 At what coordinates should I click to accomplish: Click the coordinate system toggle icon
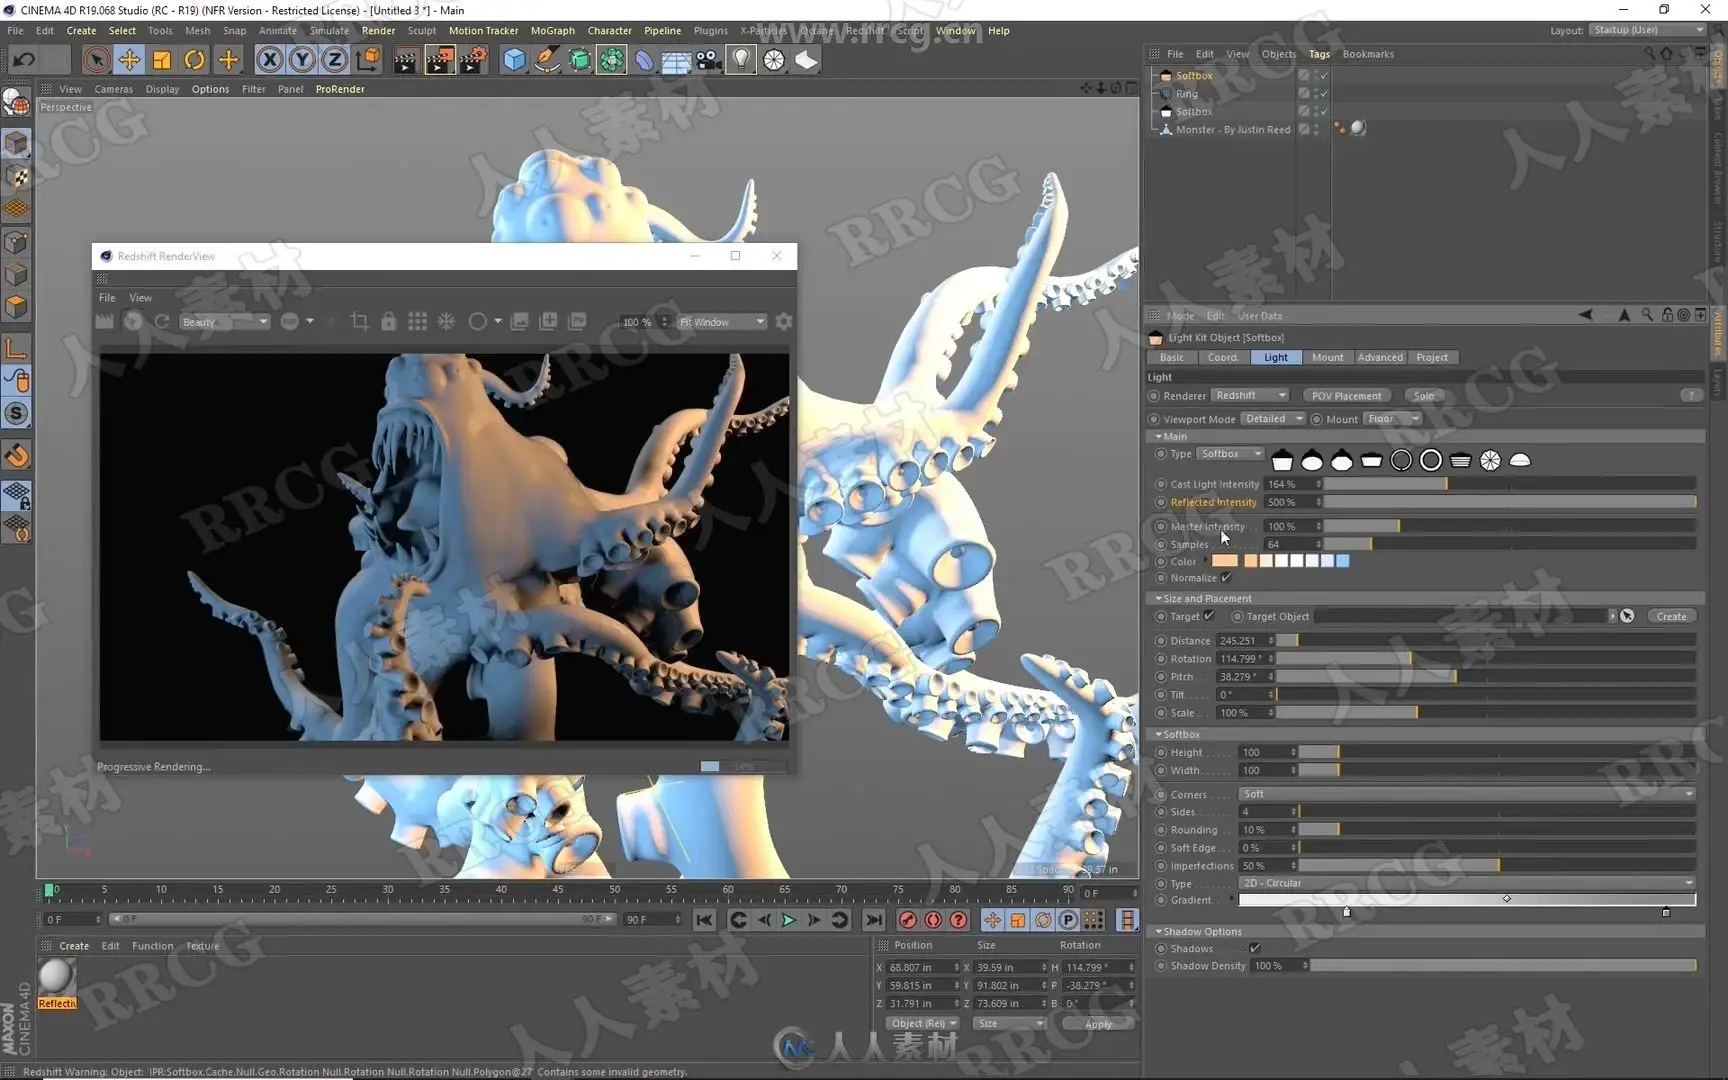368,60
